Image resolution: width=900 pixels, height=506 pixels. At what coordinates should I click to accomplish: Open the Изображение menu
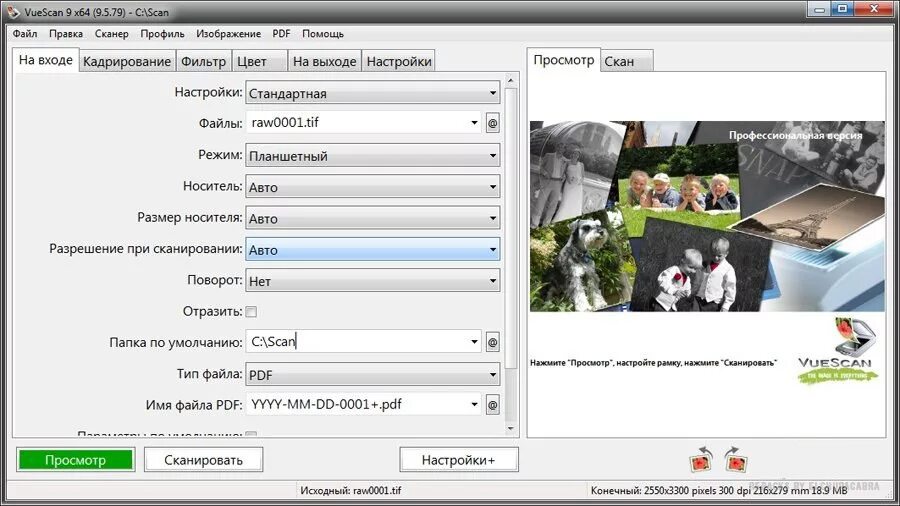tap(228, 34)
